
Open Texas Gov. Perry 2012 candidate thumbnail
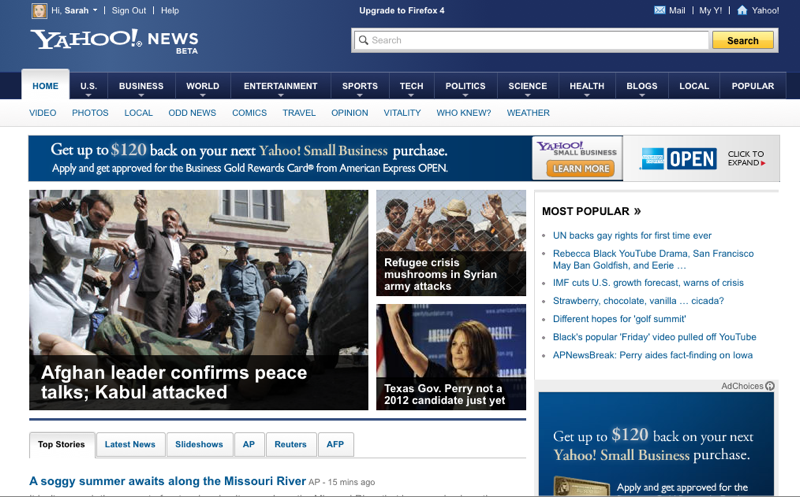tap(451, 357)
